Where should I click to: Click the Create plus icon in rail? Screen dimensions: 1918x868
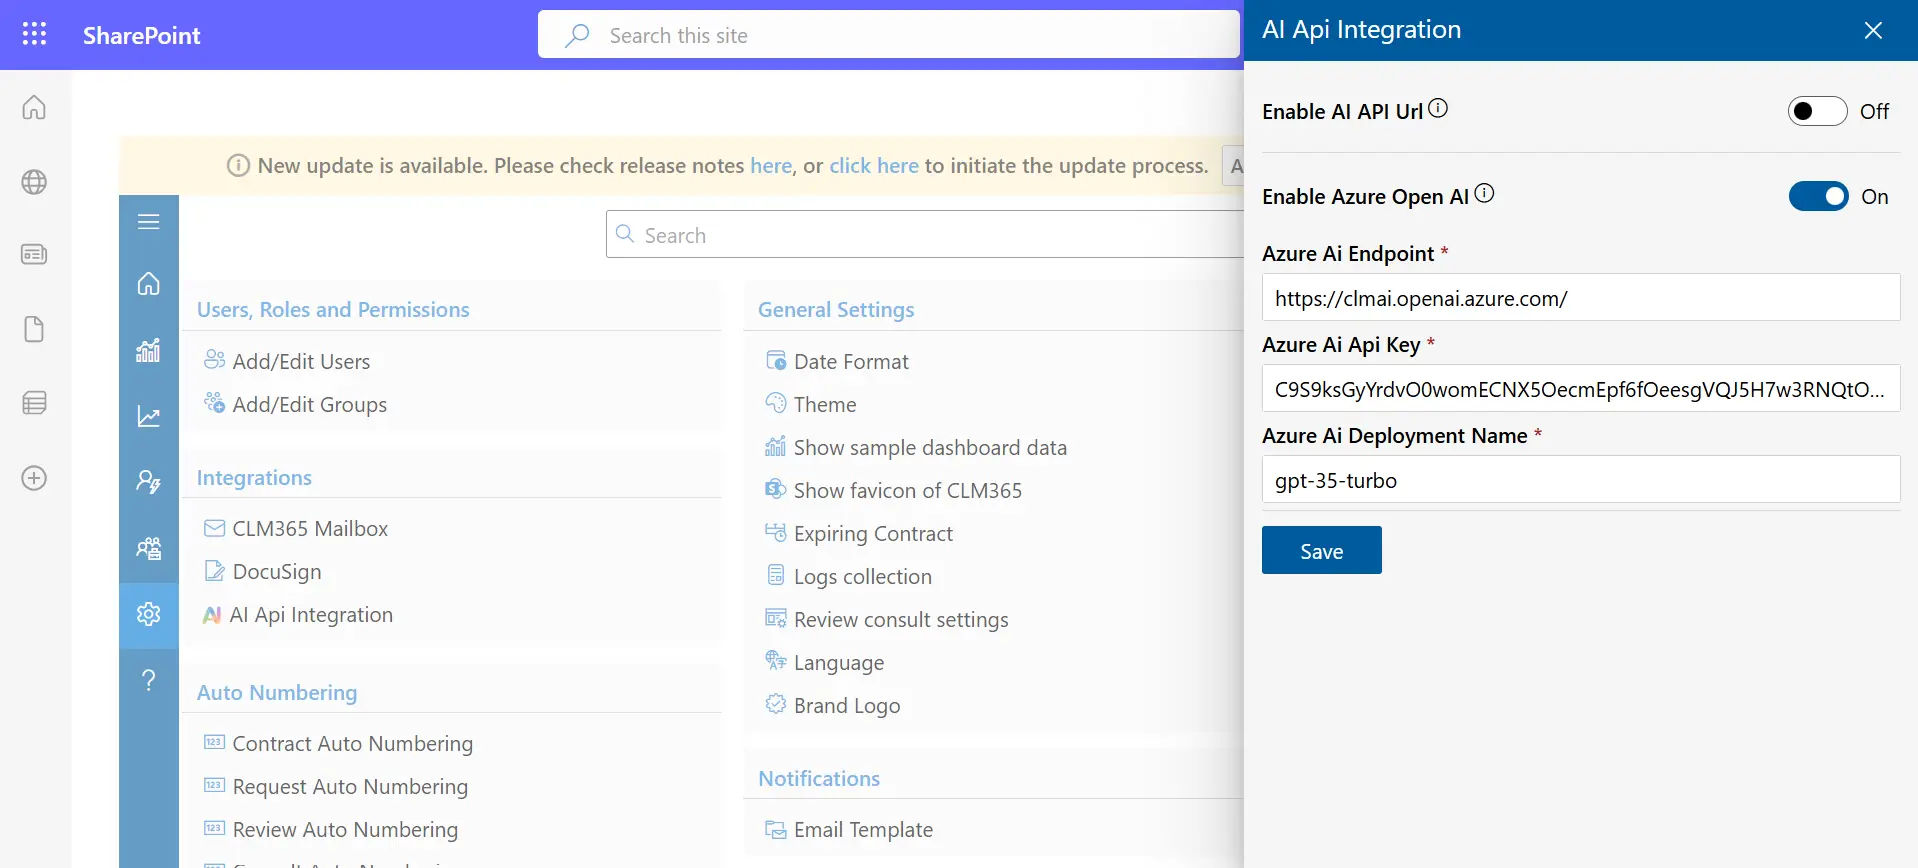34,478
